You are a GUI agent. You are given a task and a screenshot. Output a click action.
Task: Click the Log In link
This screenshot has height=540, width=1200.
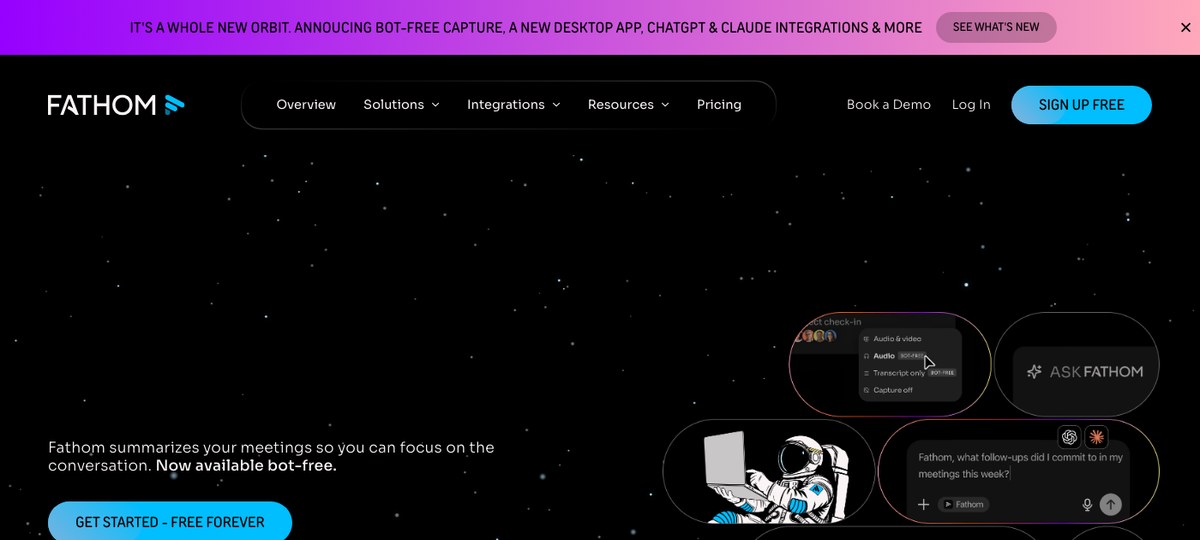(x=971, y=104)
